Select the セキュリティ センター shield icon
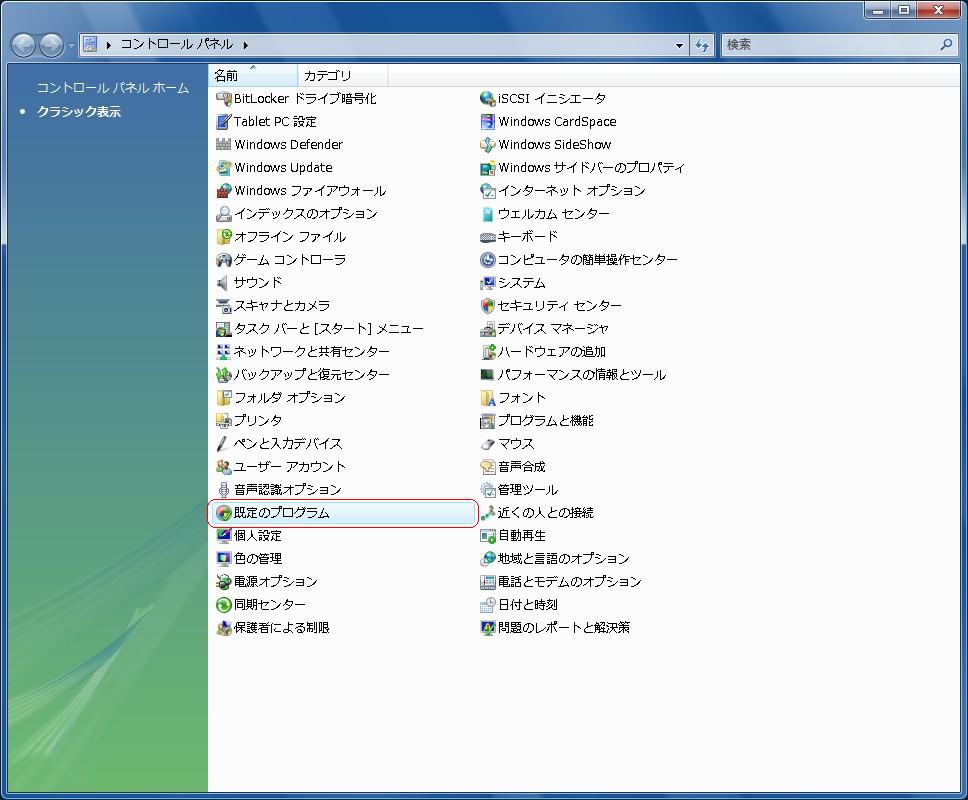 tap(488, 306)
